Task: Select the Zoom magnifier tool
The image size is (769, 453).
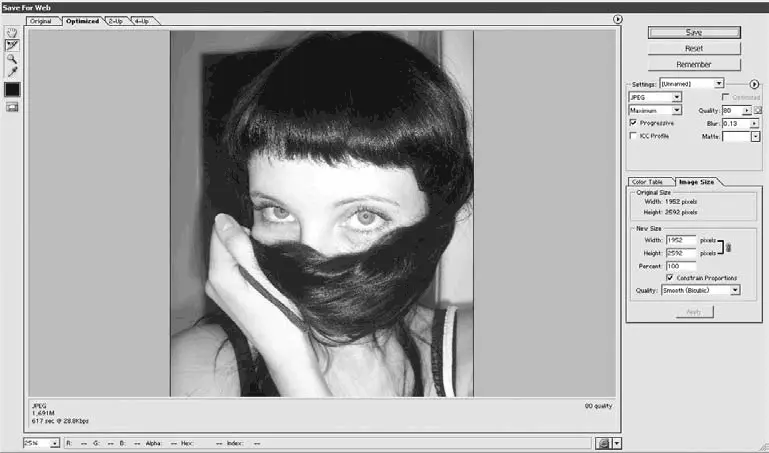Action: pos(12,59)
